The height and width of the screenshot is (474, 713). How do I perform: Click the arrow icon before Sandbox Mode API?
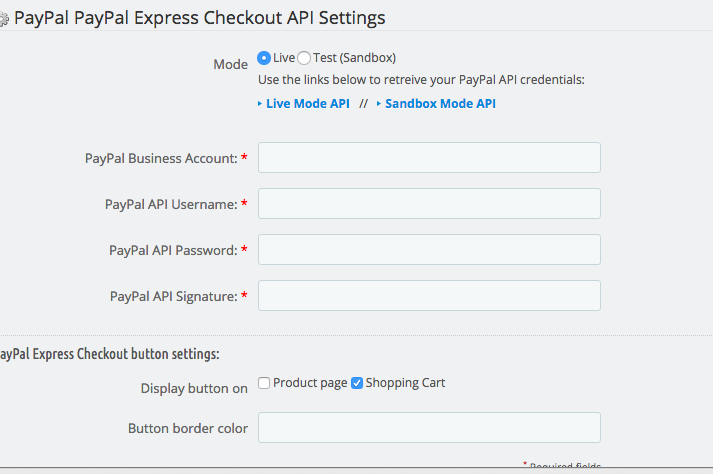pyautogui.click(x=379, y=104)
